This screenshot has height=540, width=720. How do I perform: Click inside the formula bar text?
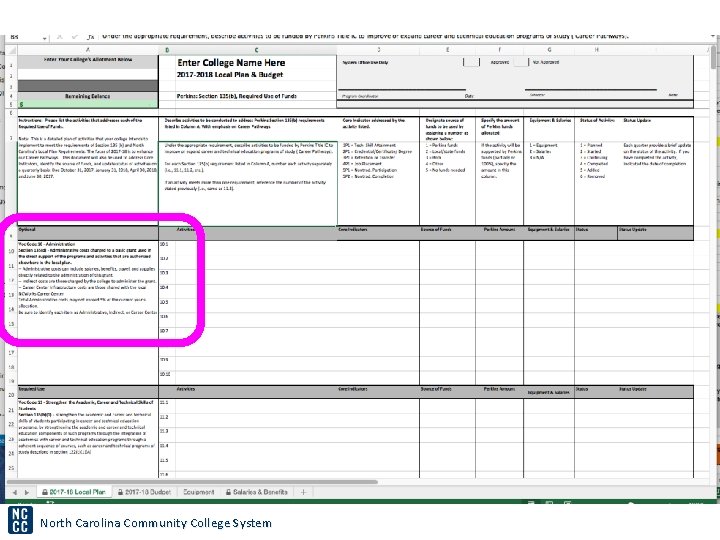click(x=365, y=36)
